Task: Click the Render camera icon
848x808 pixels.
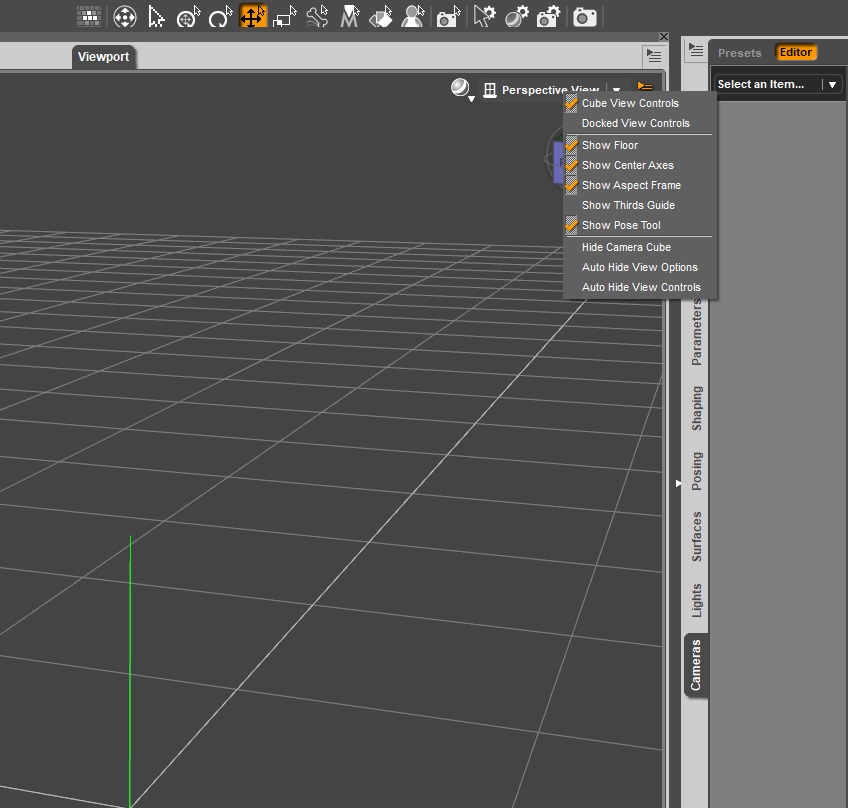Action: [x=585, y=17]
